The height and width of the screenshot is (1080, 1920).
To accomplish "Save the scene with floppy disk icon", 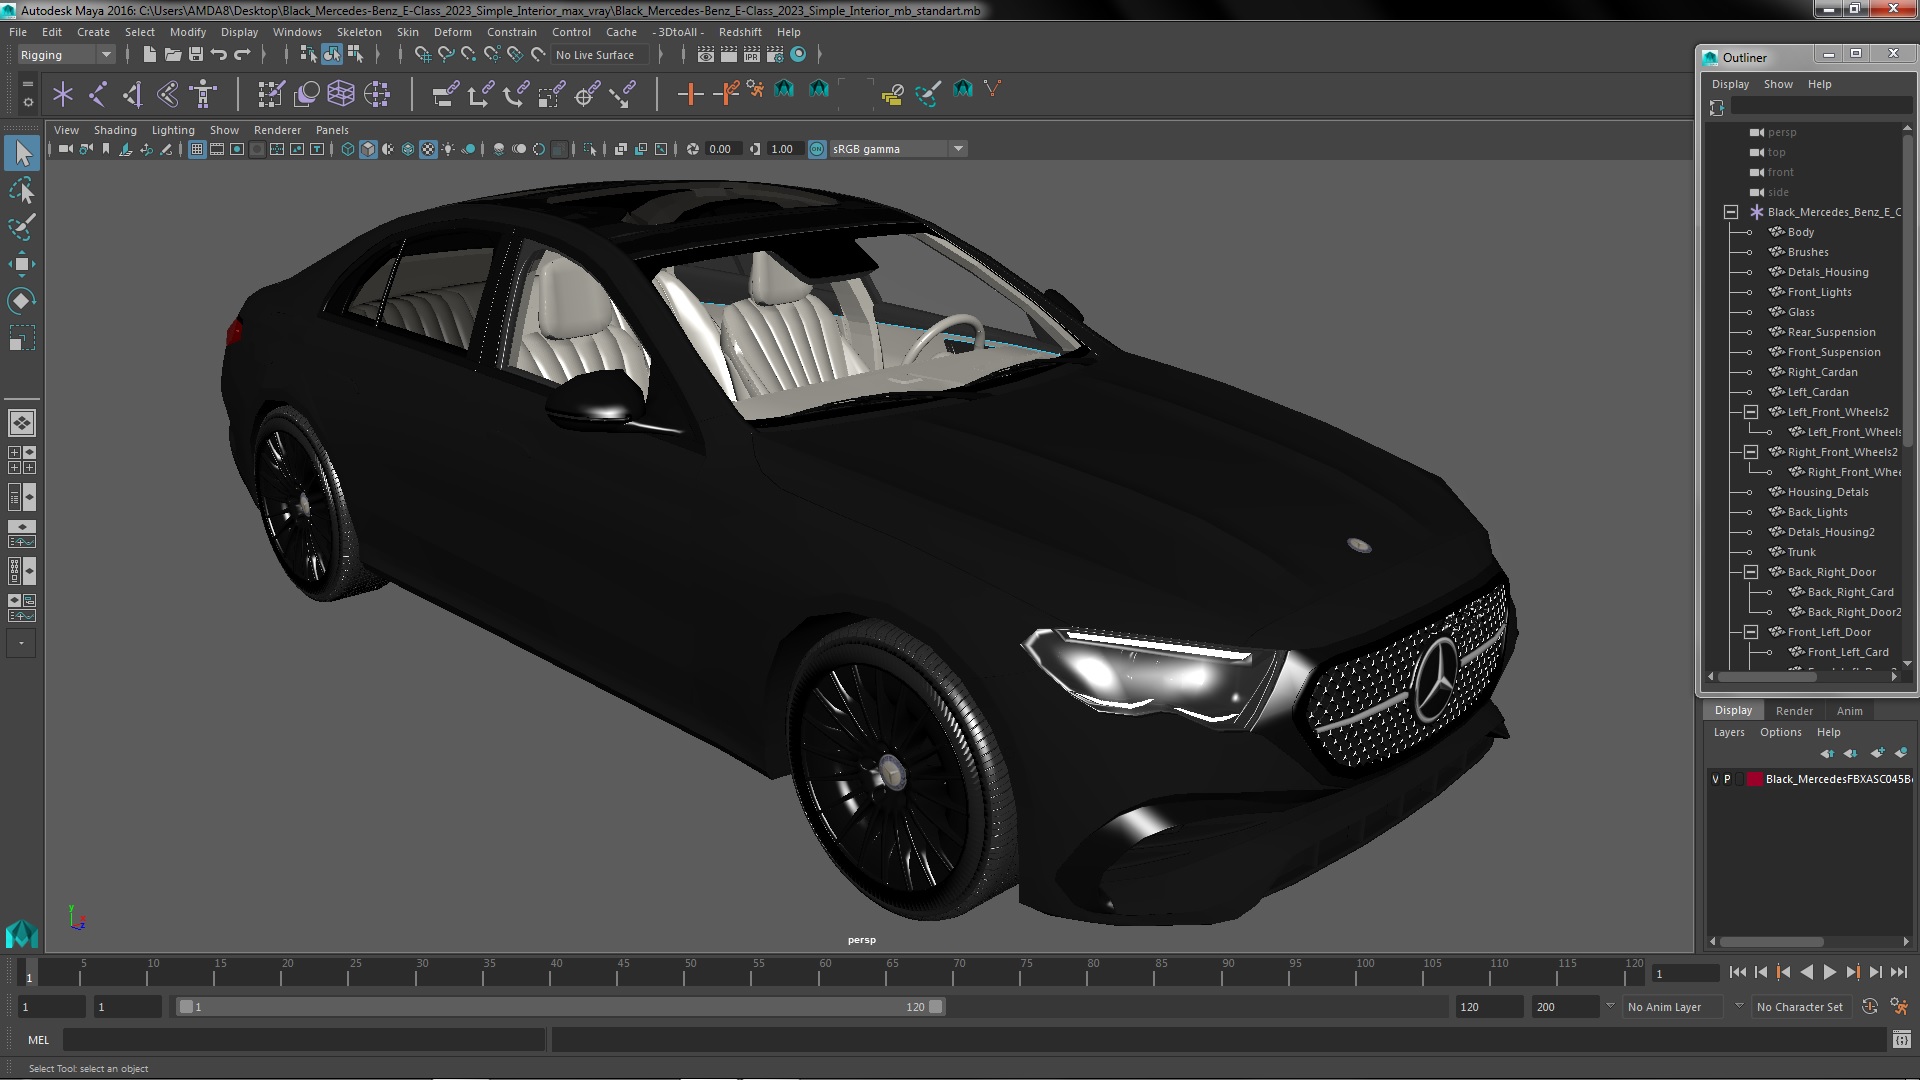I will coord(196,55).
